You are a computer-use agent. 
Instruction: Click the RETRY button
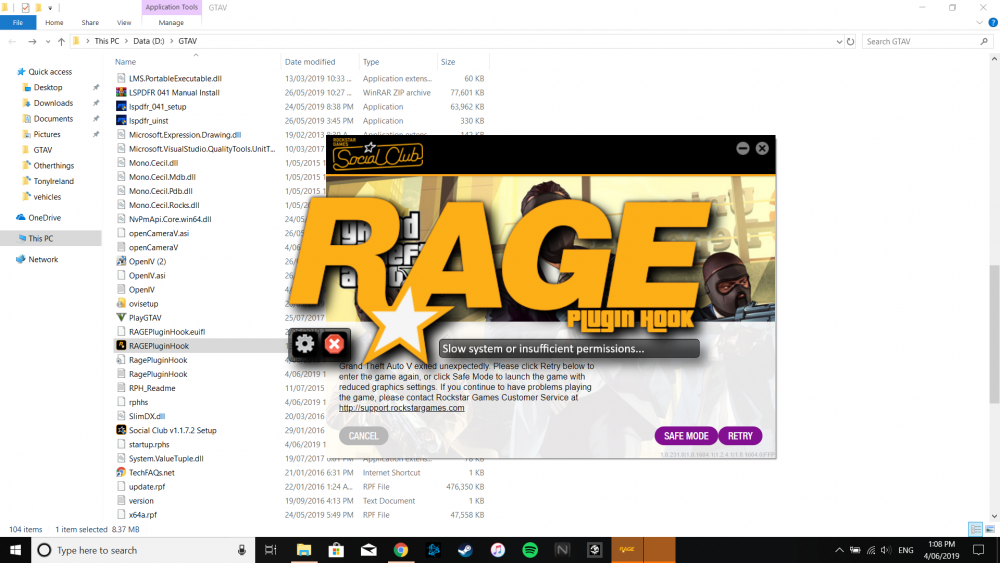point(740,435)
